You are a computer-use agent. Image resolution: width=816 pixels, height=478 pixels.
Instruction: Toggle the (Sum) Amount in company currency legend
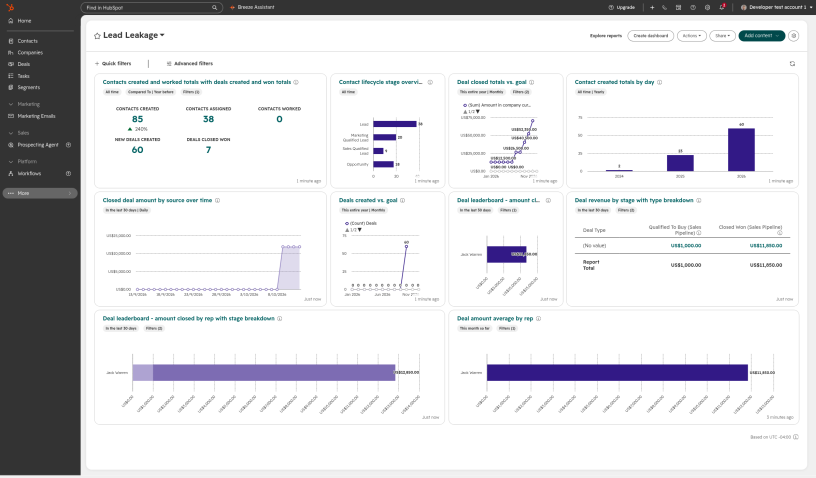[x=497, y=105]
